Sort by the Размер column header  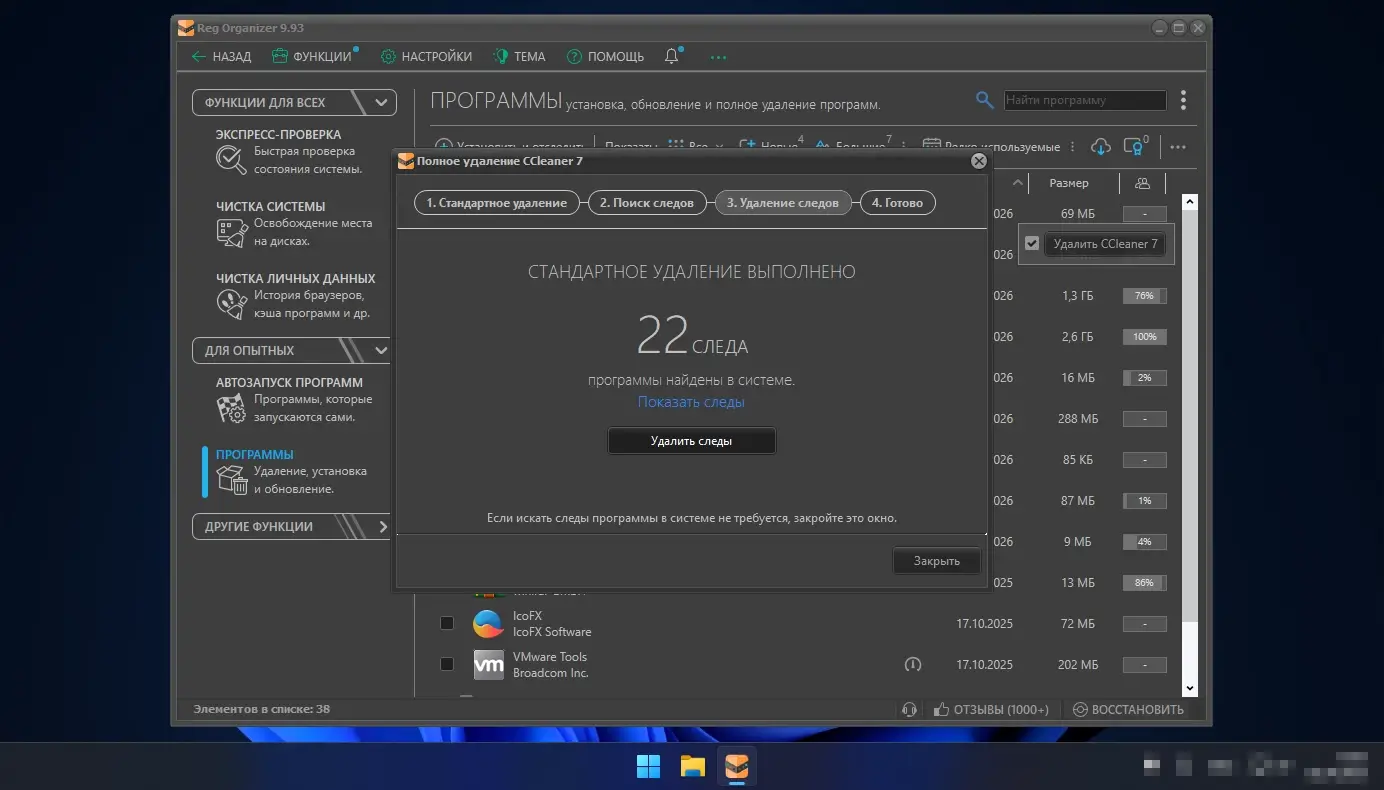pyautogui.click(x=1069, y=183)
